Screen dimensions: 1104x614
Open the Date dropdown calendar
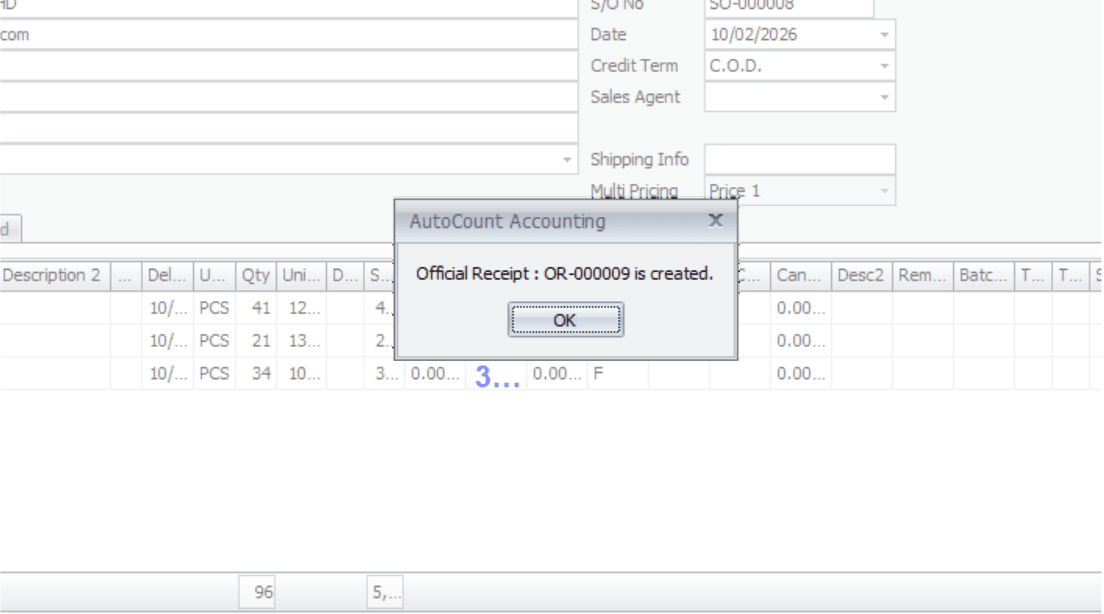pos(884,35)
